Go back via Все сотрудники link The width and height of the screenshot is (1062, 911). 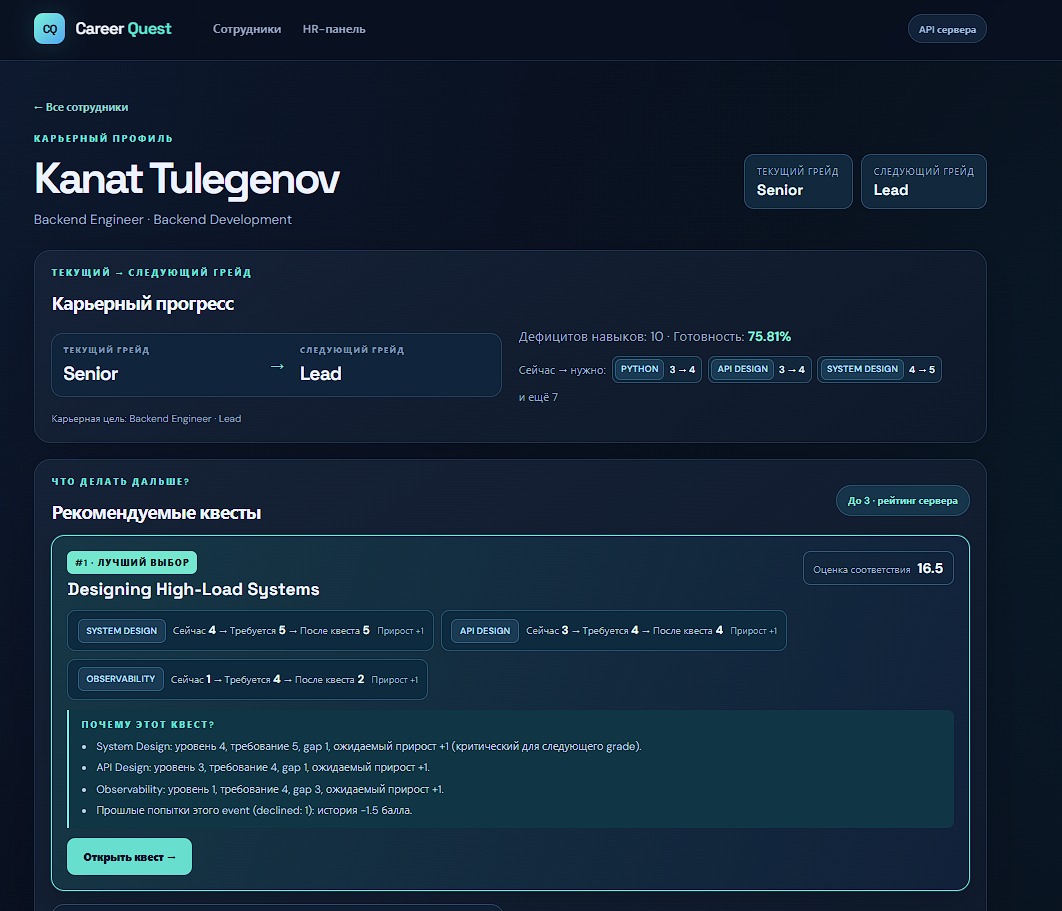point(81,107)
